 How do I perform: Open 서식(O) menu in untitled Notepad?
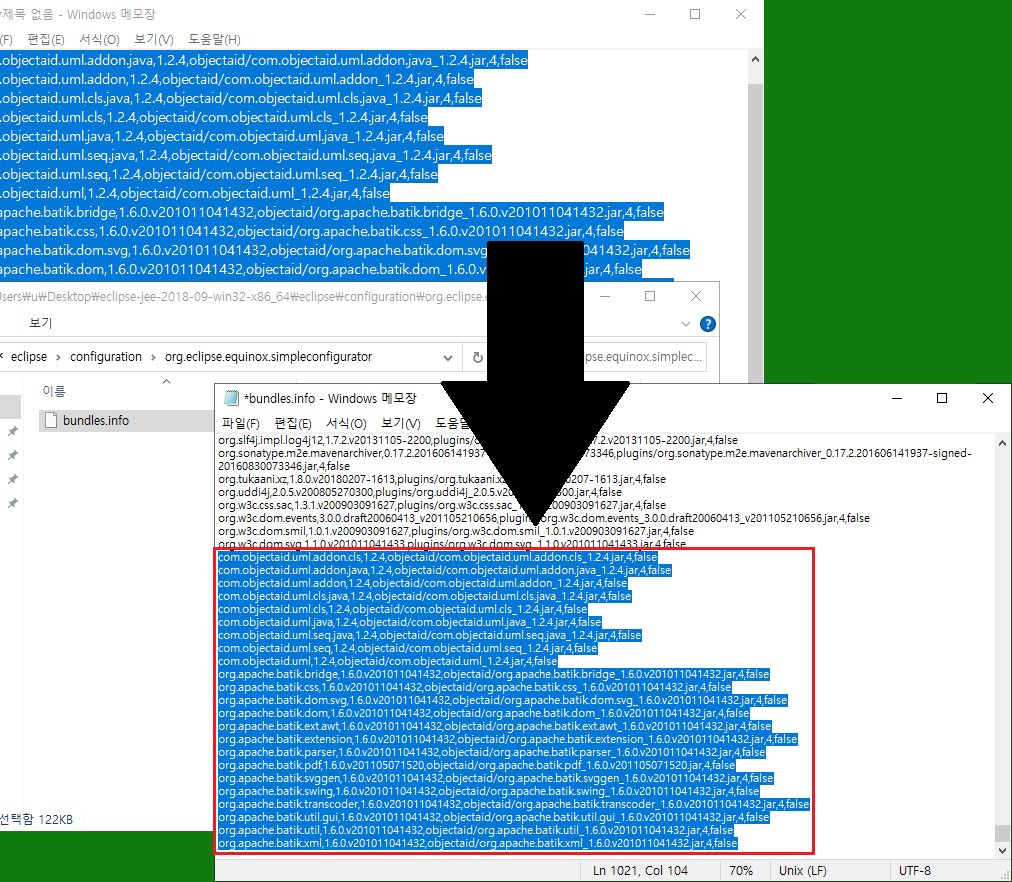coord(99,39)
